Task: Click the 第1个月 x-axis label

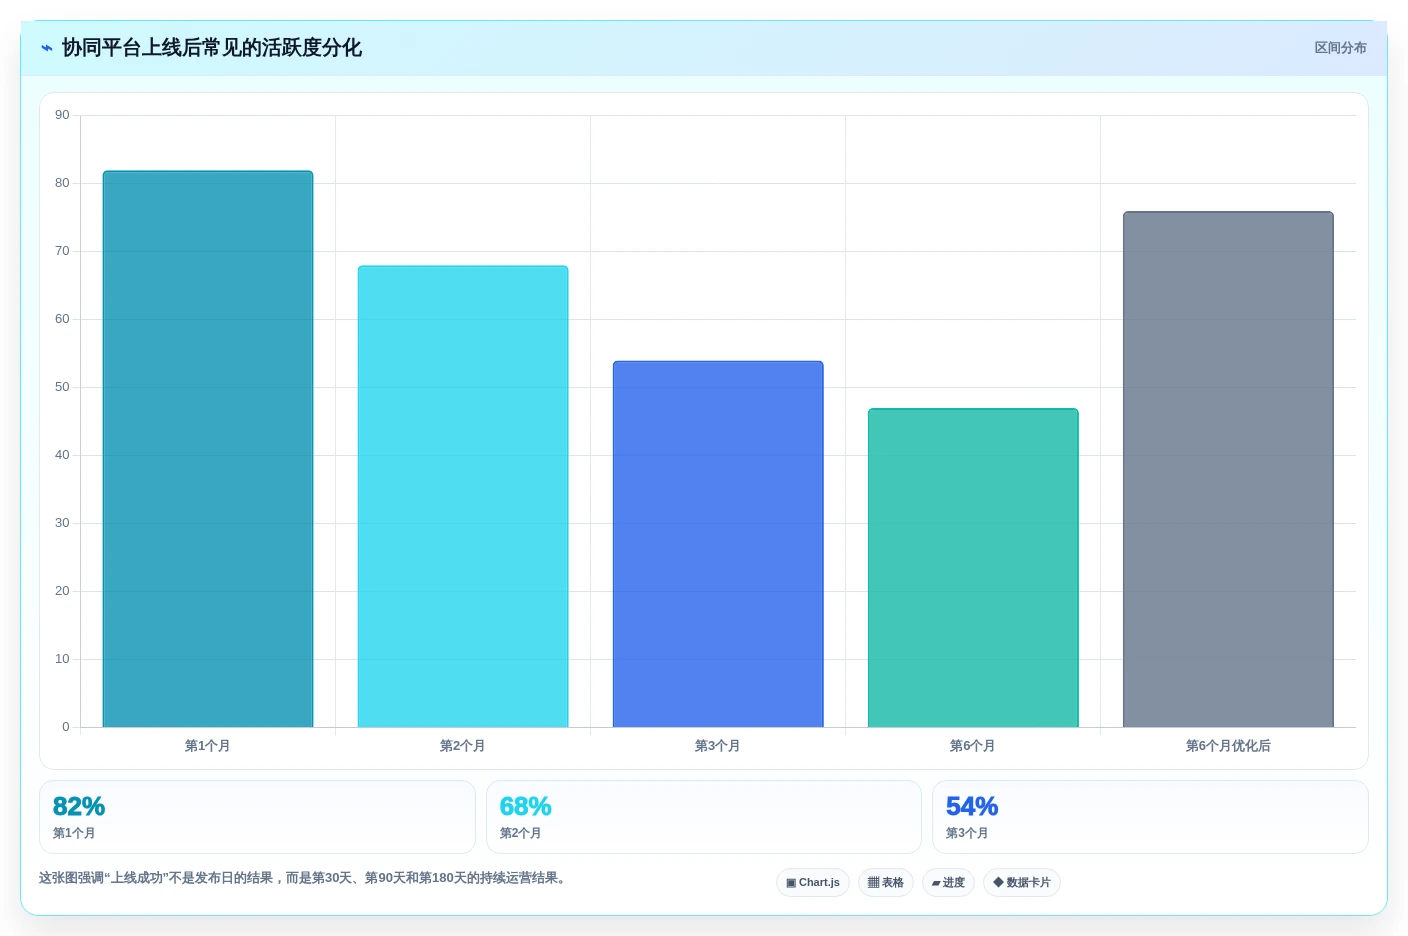Action: point(208,746)
